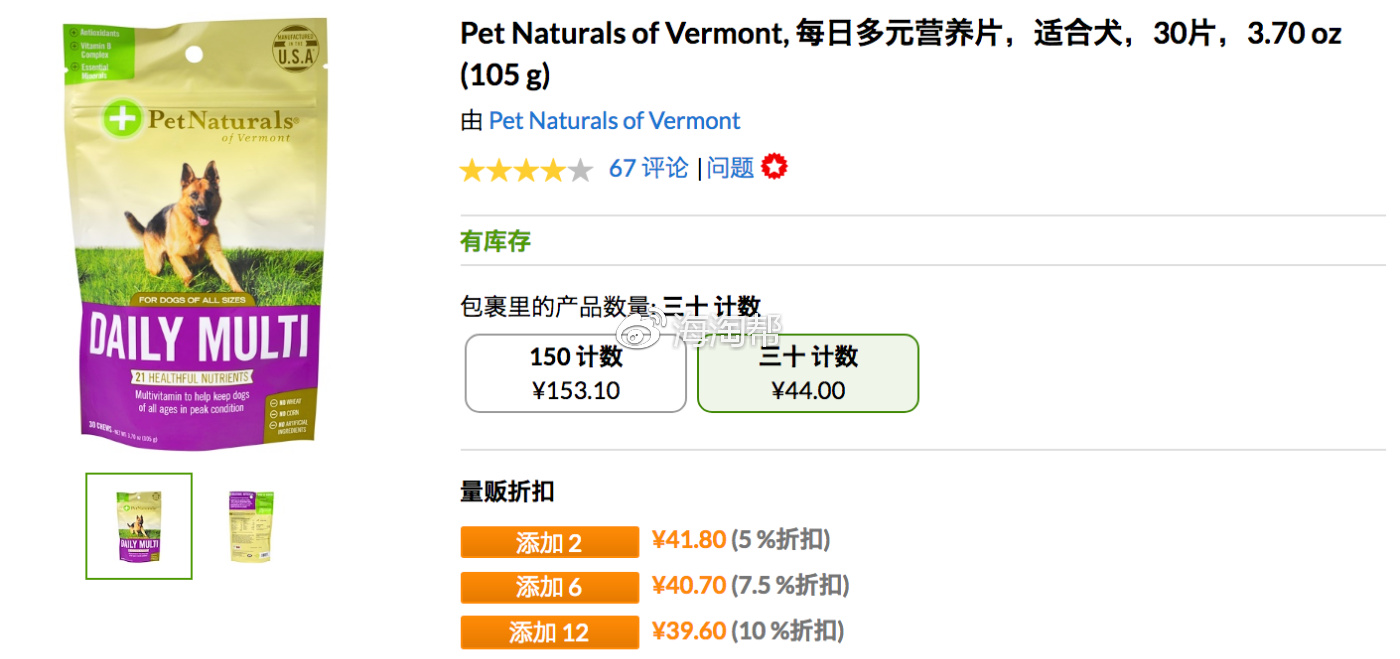The width and height of the screenshot is (1400, 659).
Task: Open the 问题 questions link
Action: [730, 168]
